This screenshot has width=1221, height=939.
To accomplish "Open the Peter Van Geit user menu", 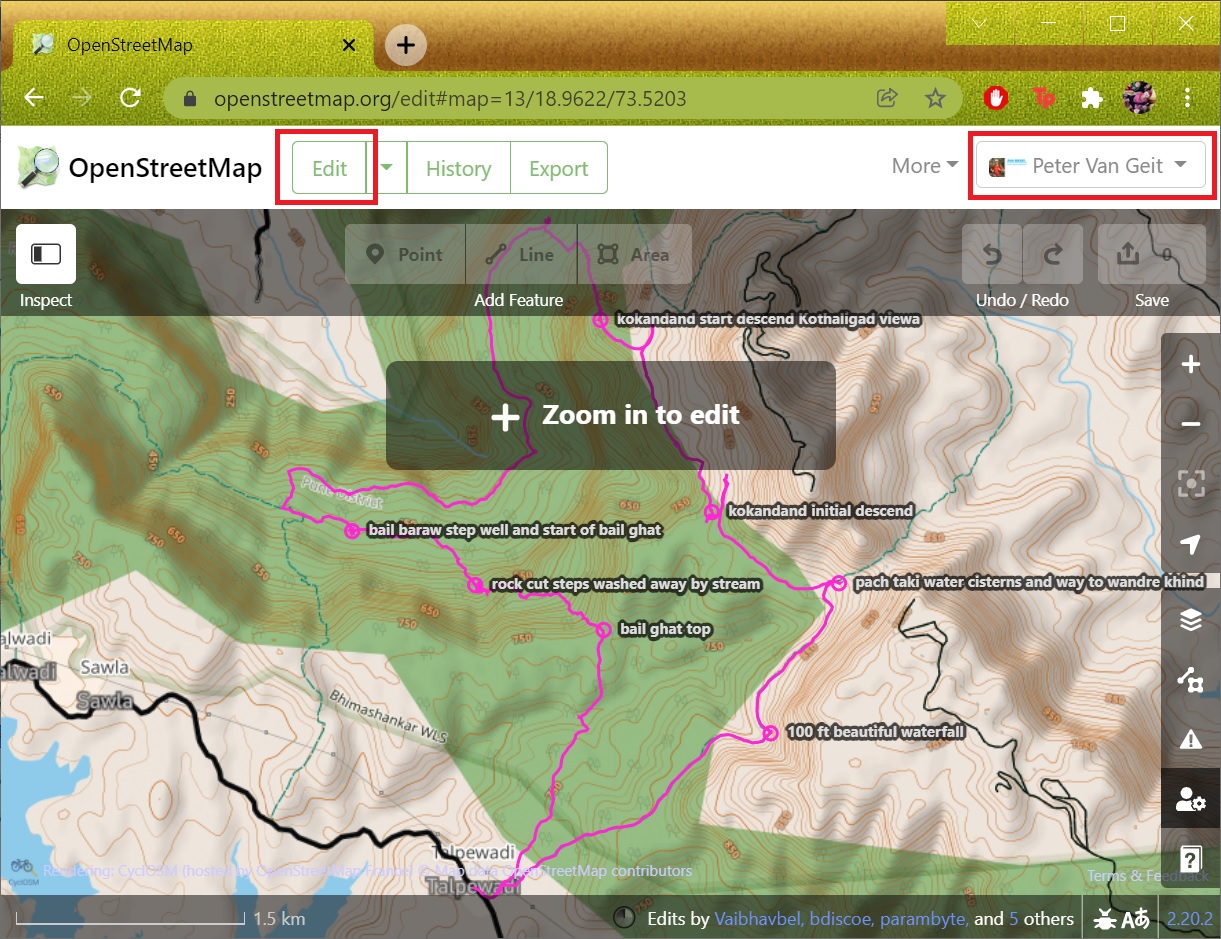I will (1091, 166).
